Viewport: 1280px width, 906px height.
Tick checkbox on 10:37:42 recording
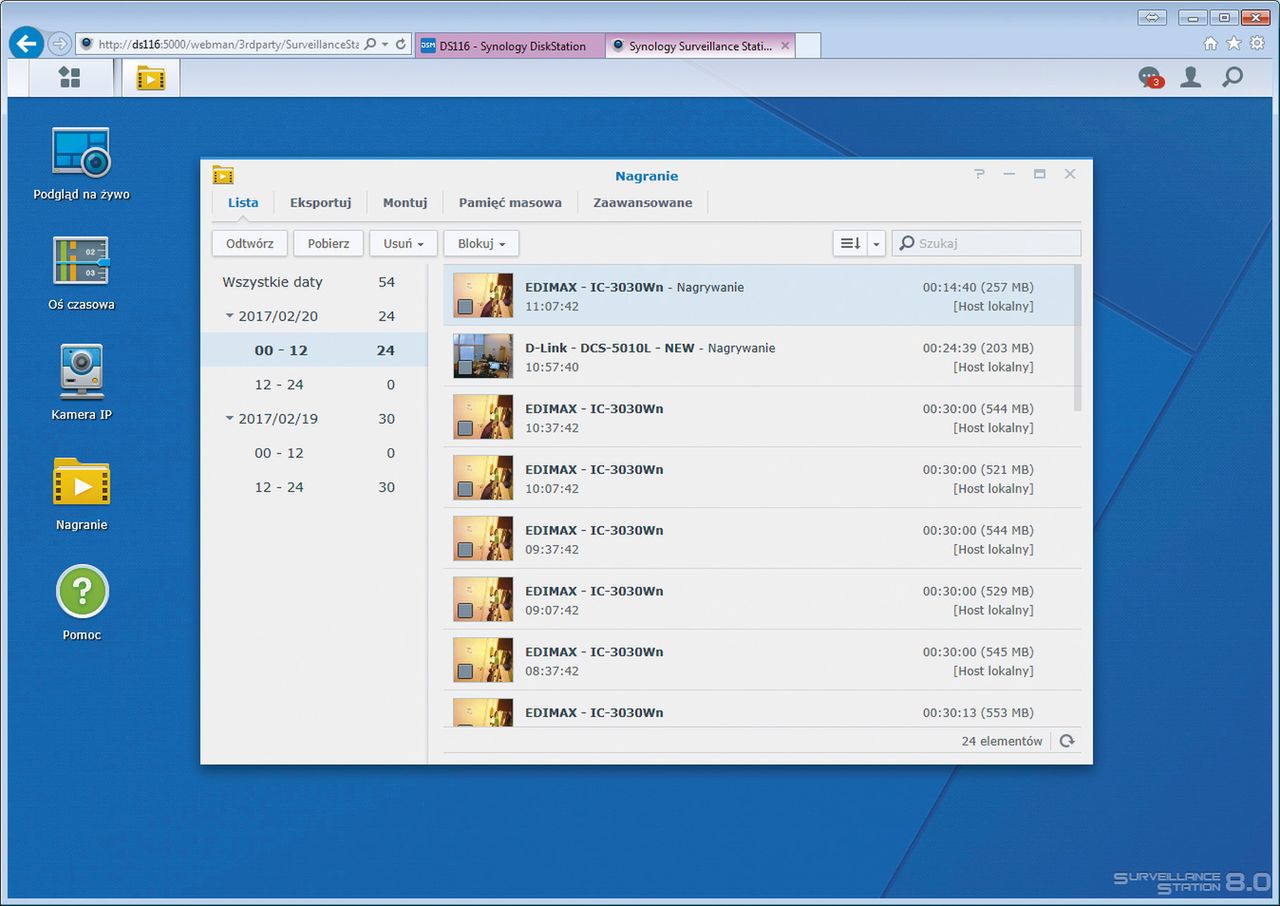pos(465,428)
